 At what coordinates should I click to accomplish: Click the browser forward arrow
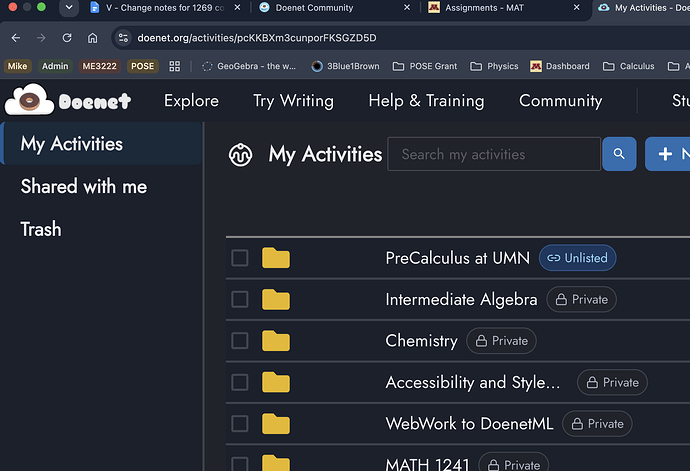point(41,38)
